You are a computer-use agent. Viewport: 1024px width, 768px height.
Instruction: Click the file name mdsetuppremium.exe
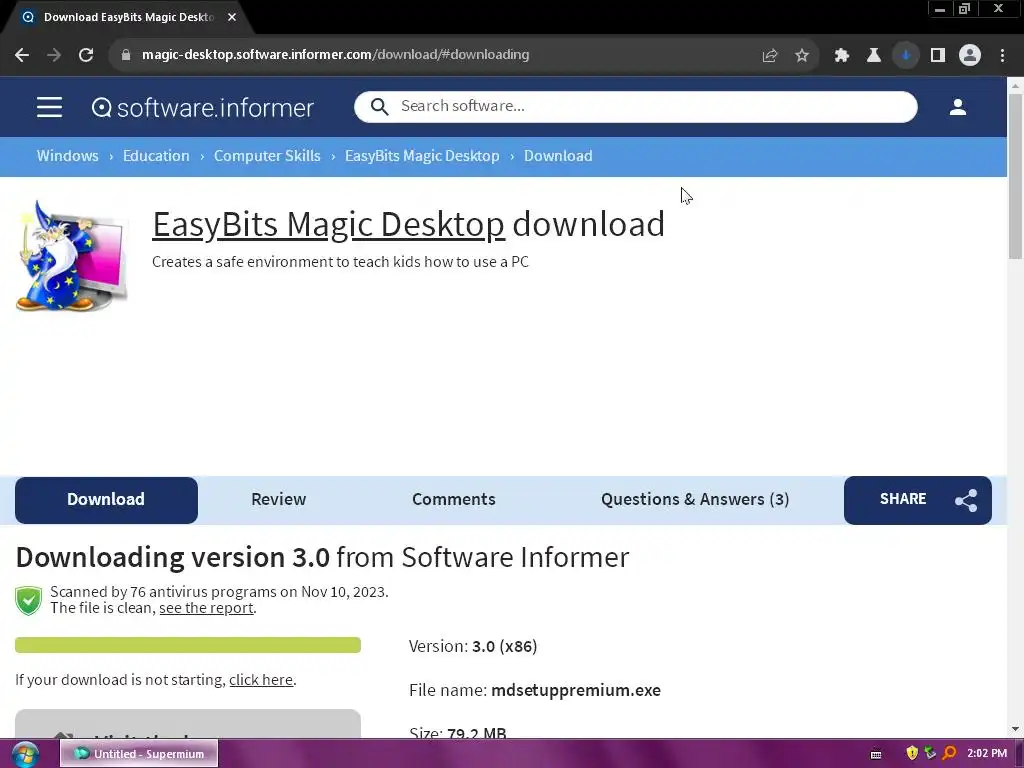click(576, 690)
